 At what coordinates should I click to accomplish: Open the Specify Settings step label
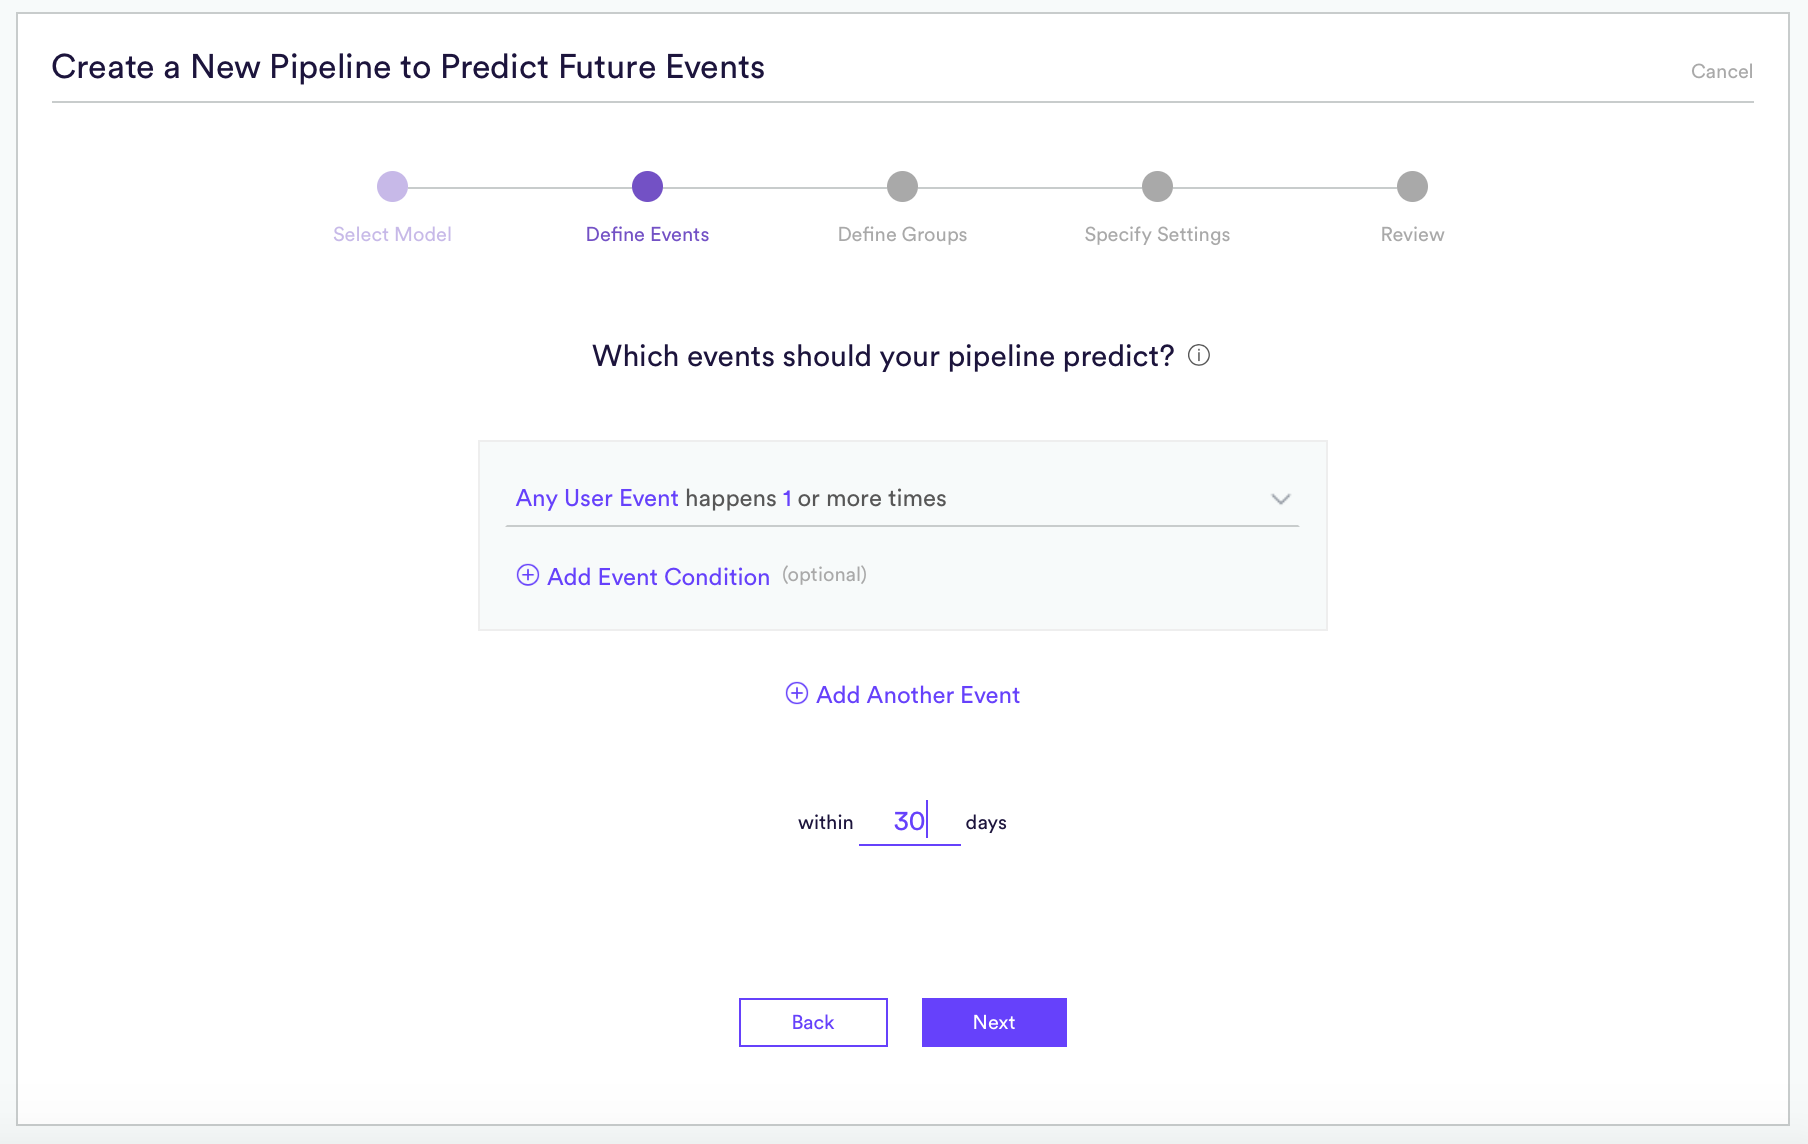[1157, 234]
